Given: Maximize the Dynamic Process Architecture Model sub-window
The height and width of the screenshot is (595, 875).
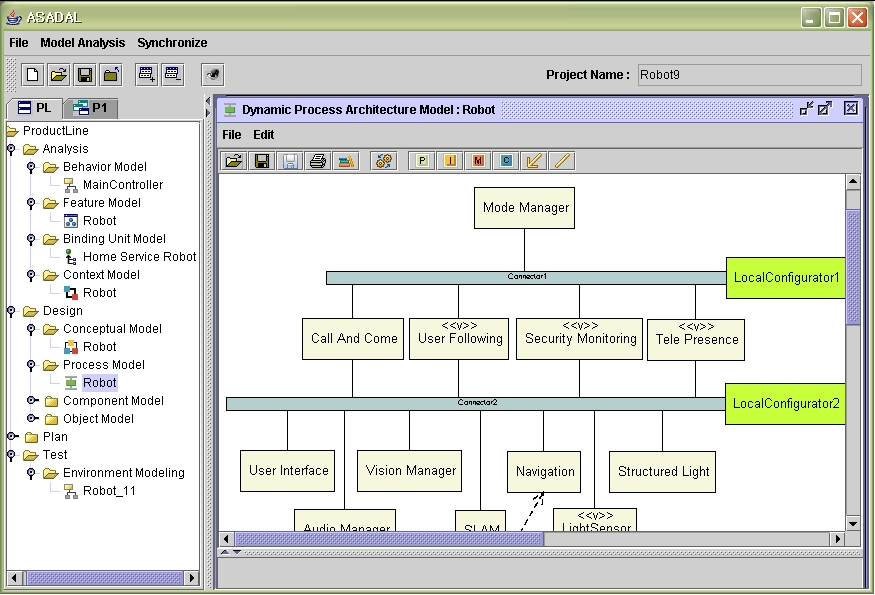Looking at the screenshot, I should coord(825,108).
